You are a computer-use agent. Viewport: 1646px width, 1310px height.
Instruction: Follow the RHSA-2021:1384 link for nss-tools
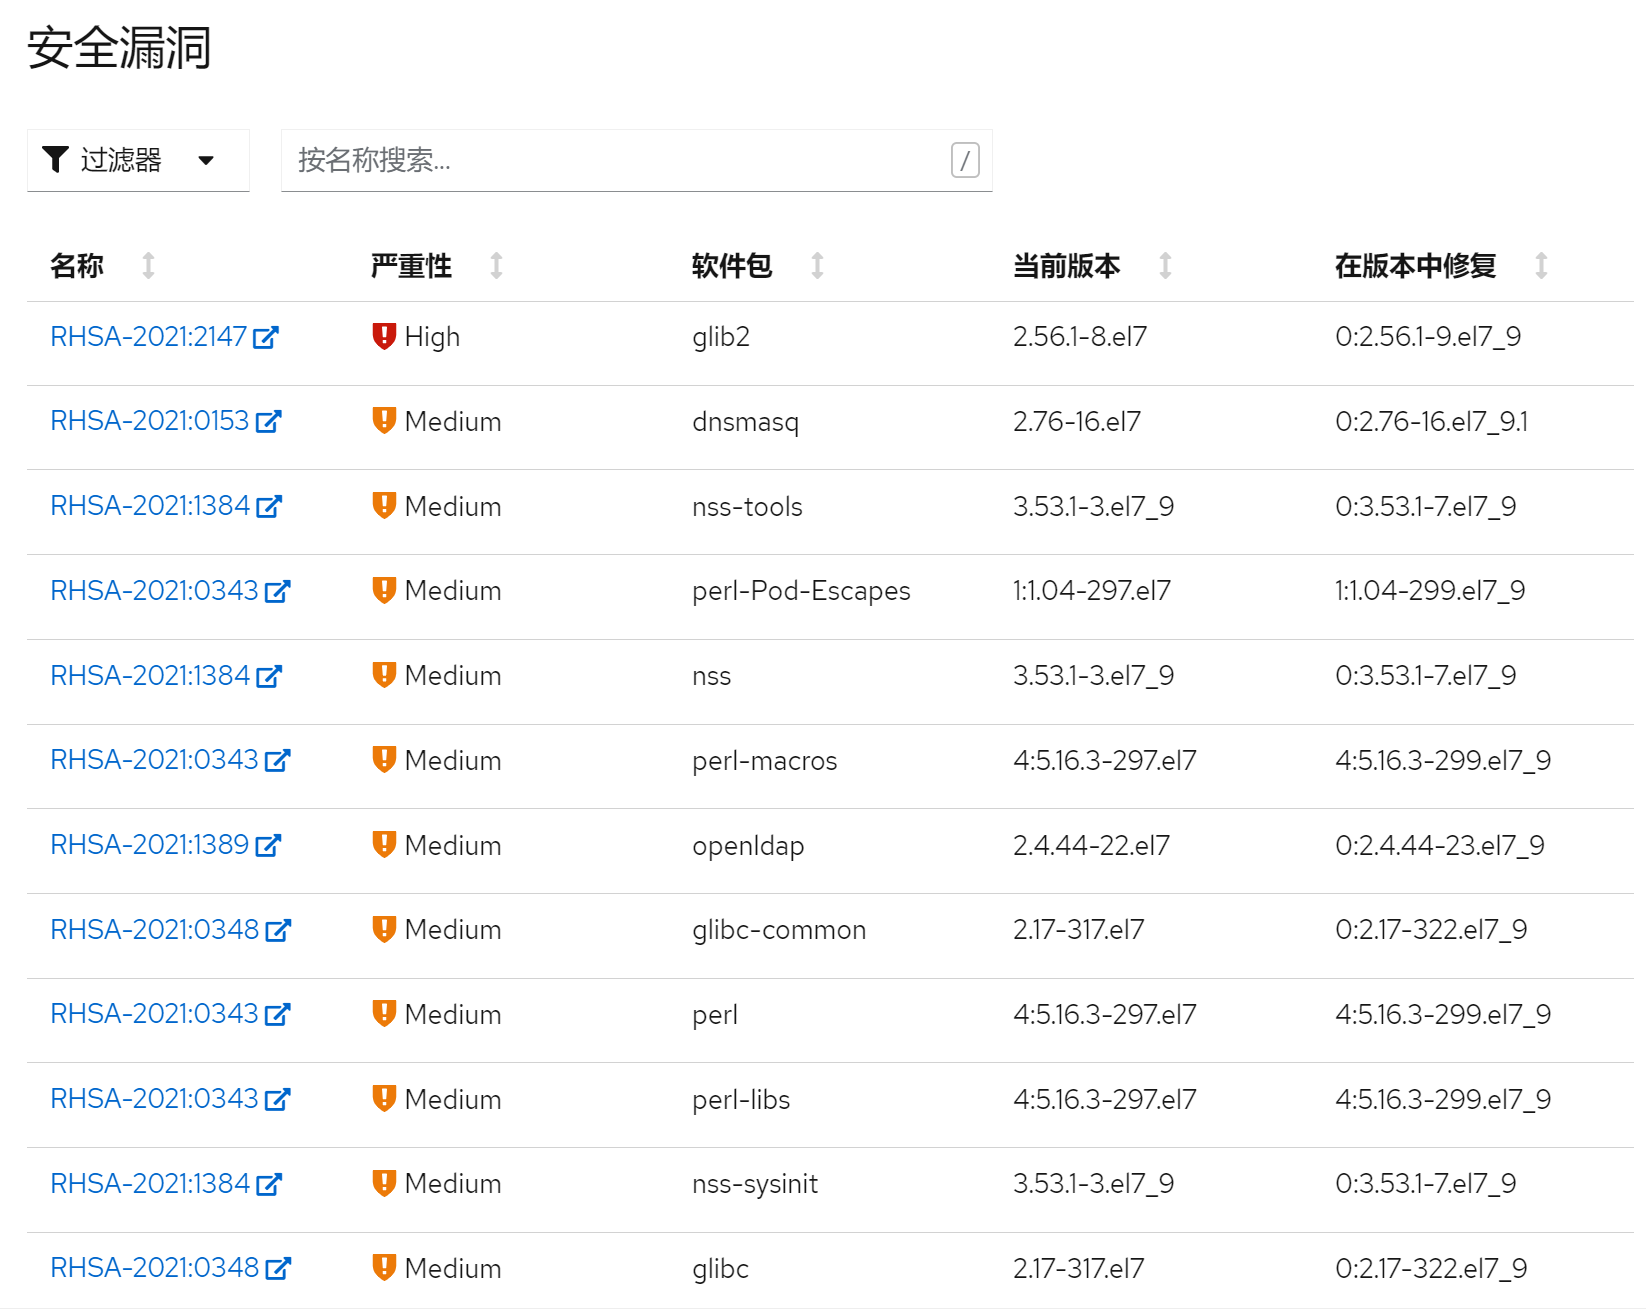pos(150,506)
